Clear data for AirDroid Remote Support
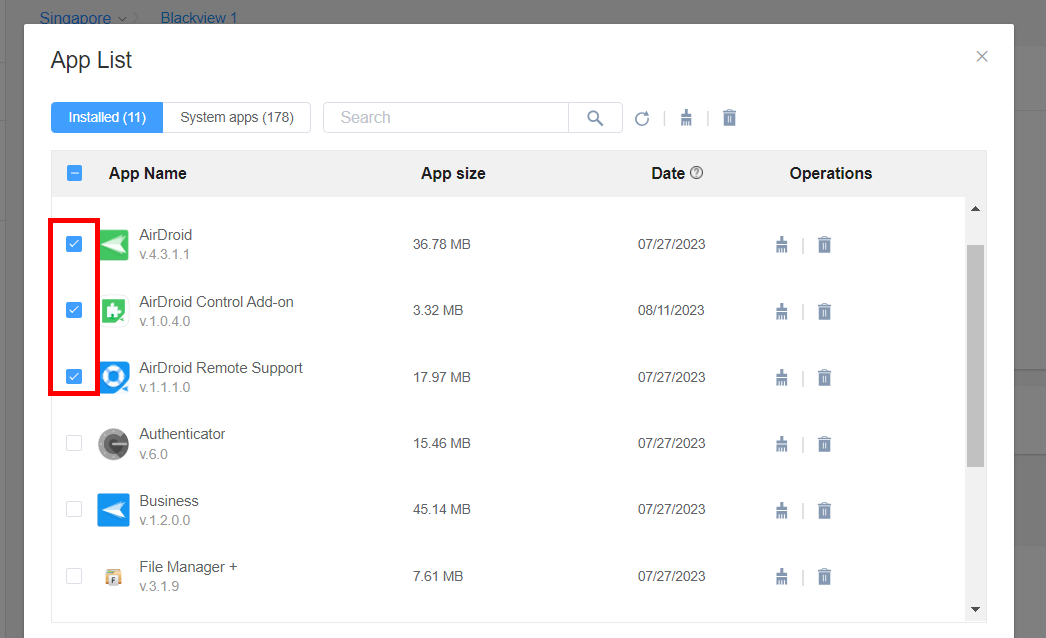The height and width of the screenshot is (638, 1046). click(782, 378)
